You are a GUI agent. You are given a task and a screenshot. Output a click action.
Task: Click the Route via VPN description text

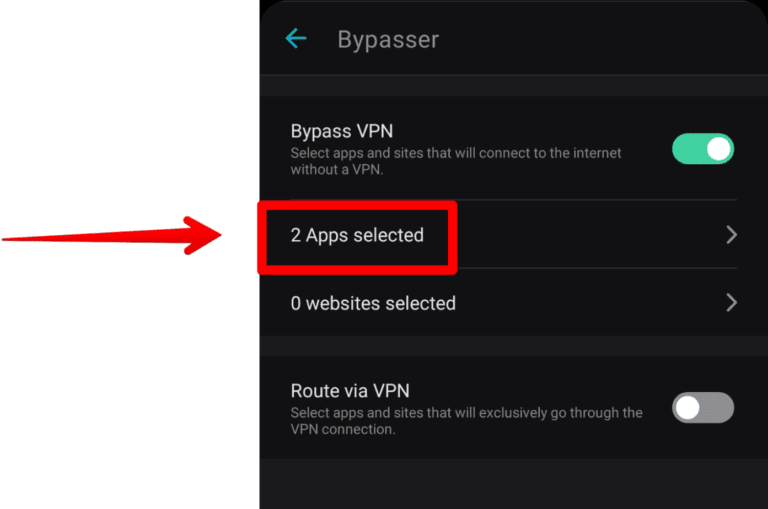[x=466, y=421]
